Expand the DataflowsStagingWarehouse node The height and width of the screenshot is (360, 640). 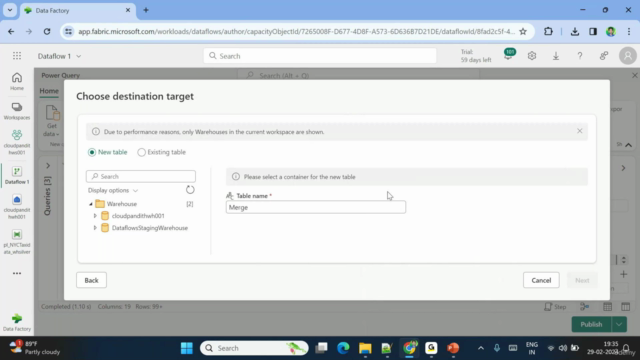95,228
